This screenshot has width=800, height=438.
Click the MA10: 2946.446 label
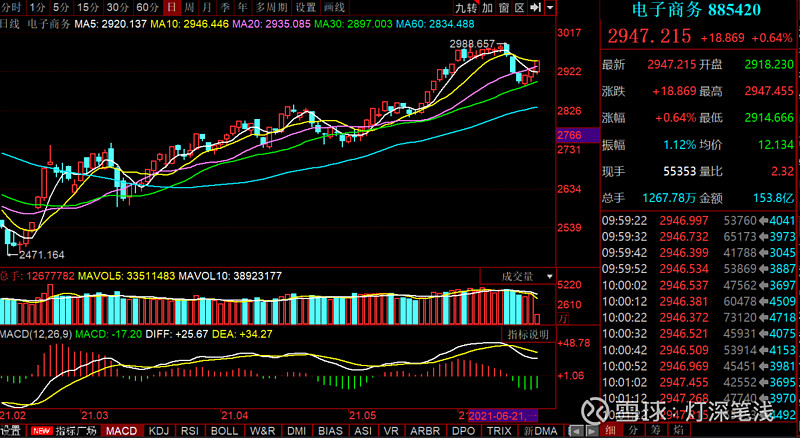[189, 24]
